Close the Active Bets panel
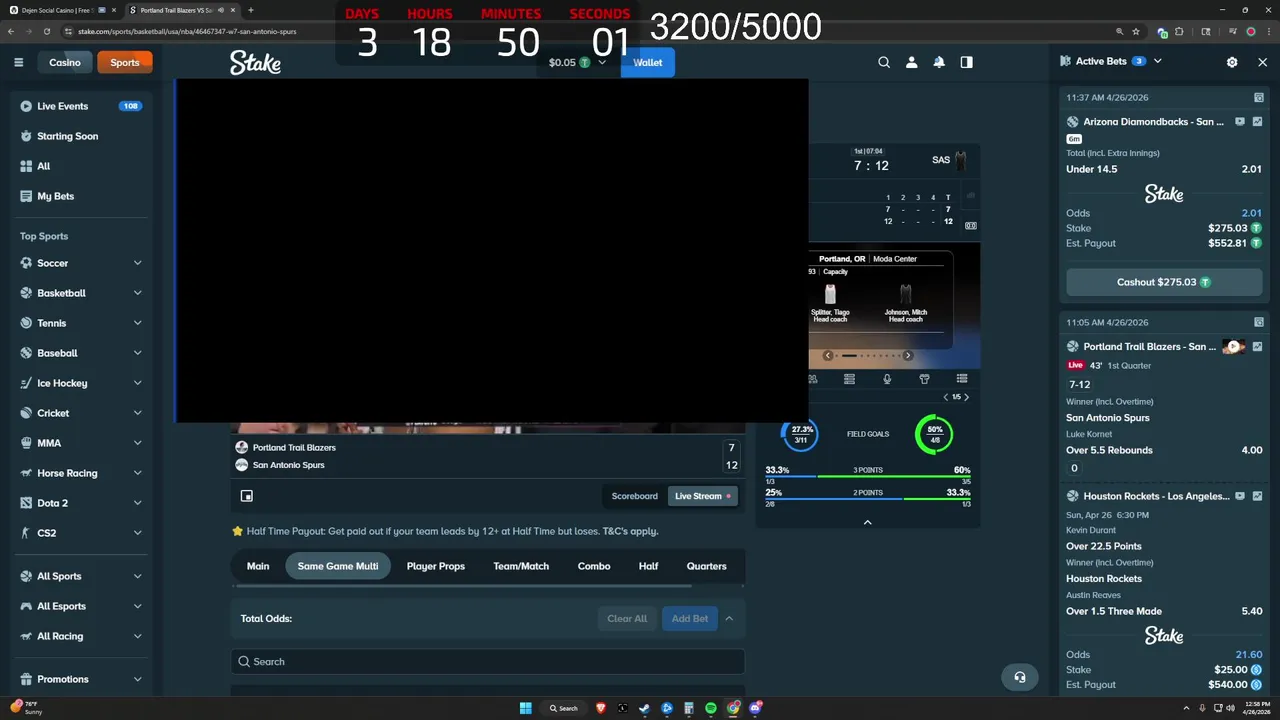Screen dimensions: 1280x720 (x=1262, y=62)
